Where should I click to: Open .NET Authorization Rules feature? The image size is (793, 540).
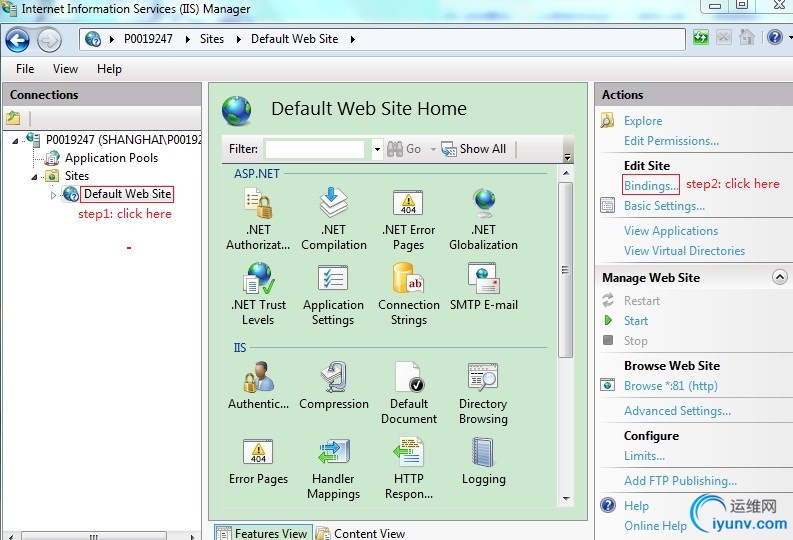pyautogui.click(x=258, y=219)
